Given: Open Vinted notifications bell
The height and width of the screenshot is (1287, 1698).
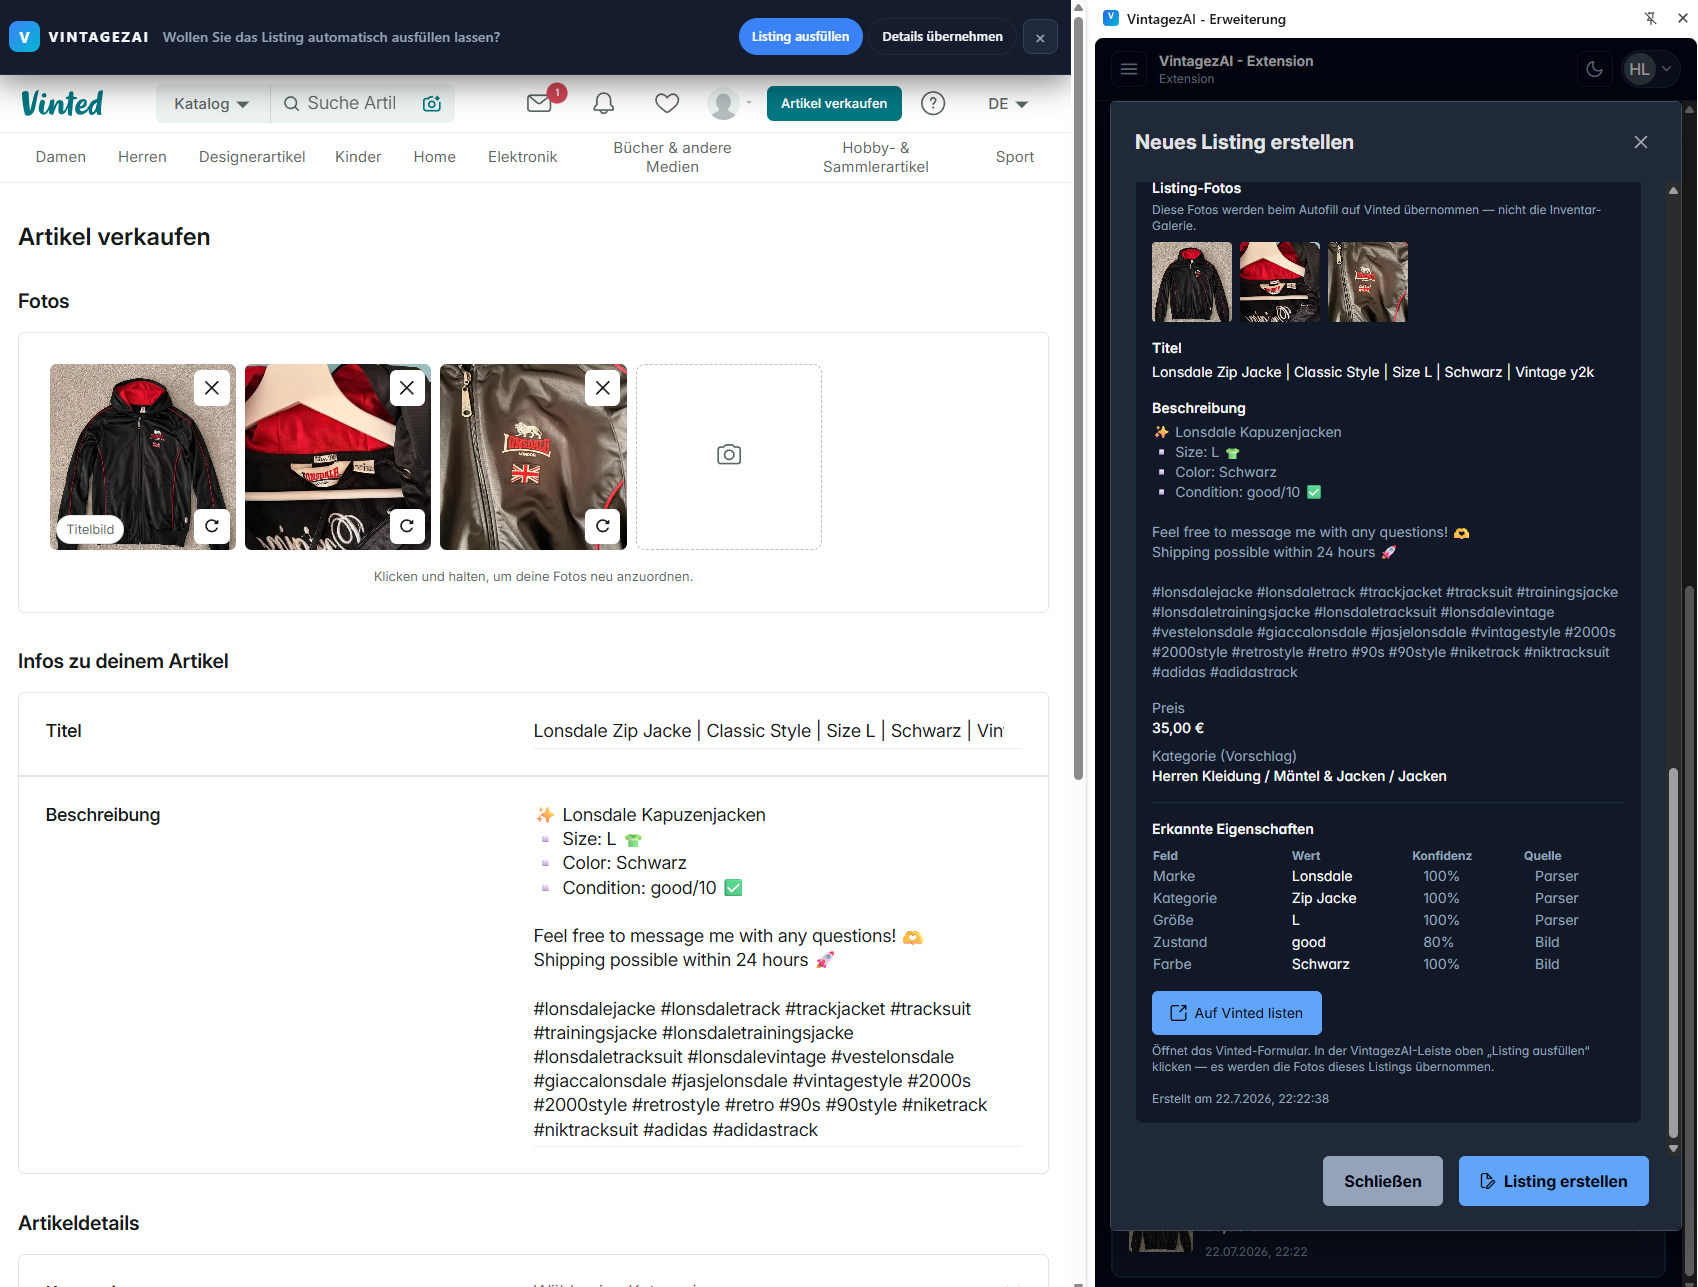Looking at the screenshot, I should click(604, 103).
